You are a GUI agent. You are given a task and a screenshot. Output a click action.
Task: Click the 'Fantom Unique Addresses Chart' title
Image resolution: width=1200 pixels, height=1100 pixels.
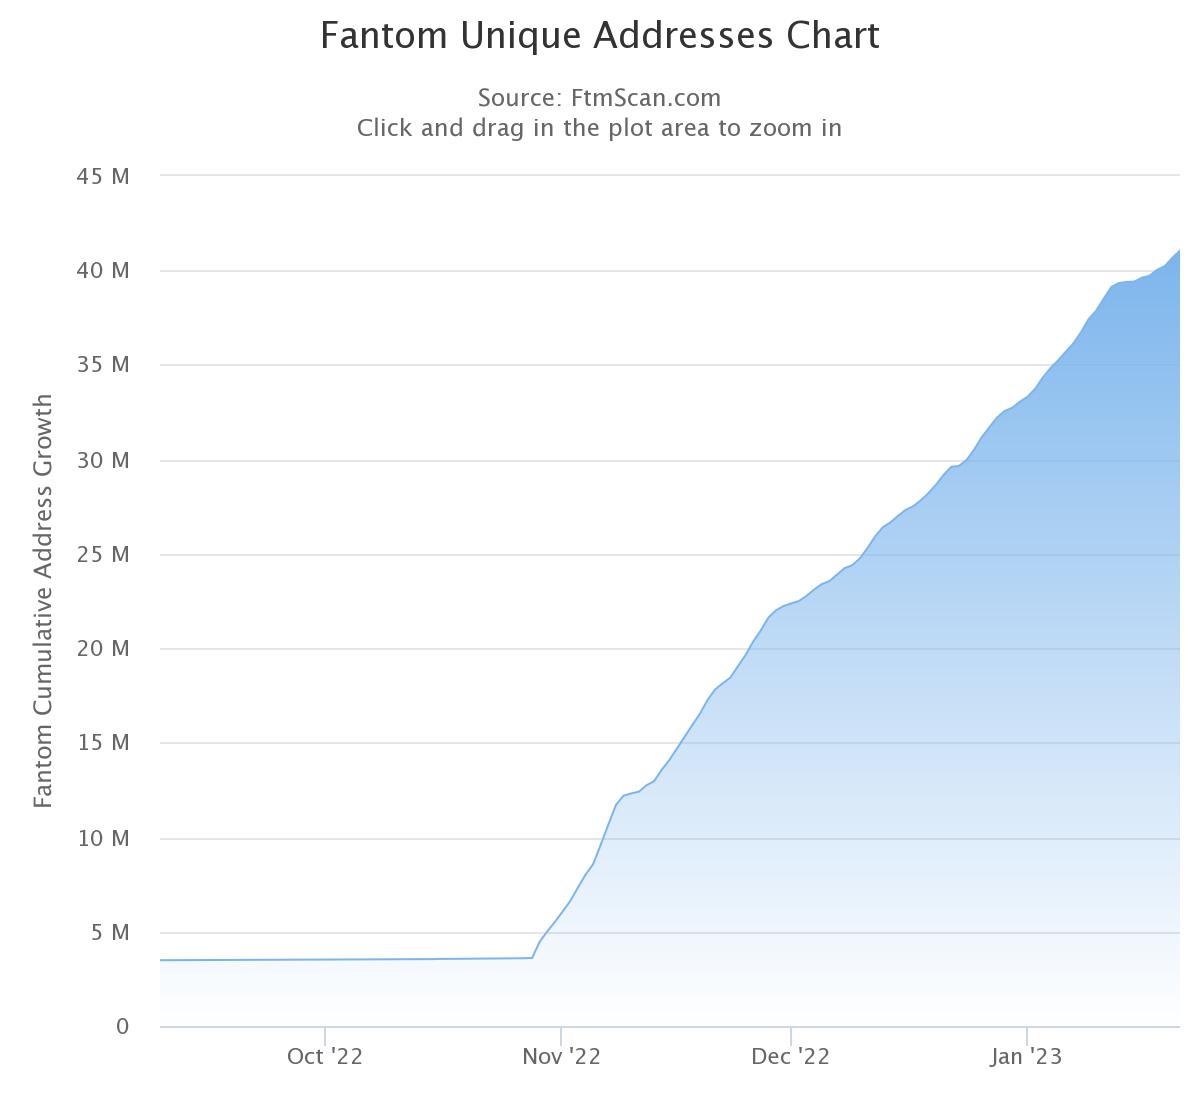[600, 36]
